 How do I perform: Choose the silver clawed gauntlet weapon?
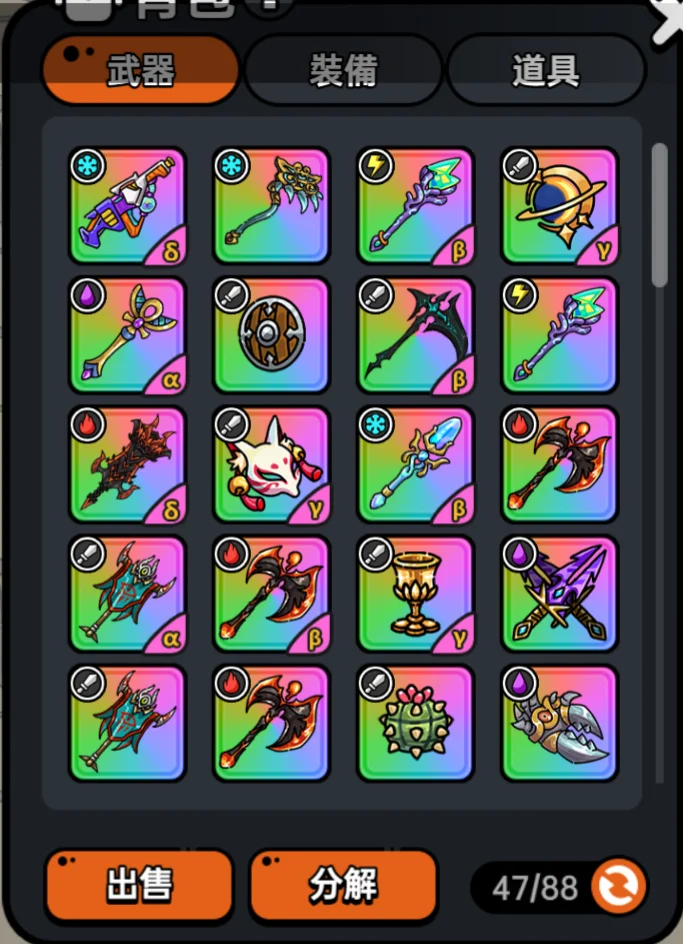[560, 724]
